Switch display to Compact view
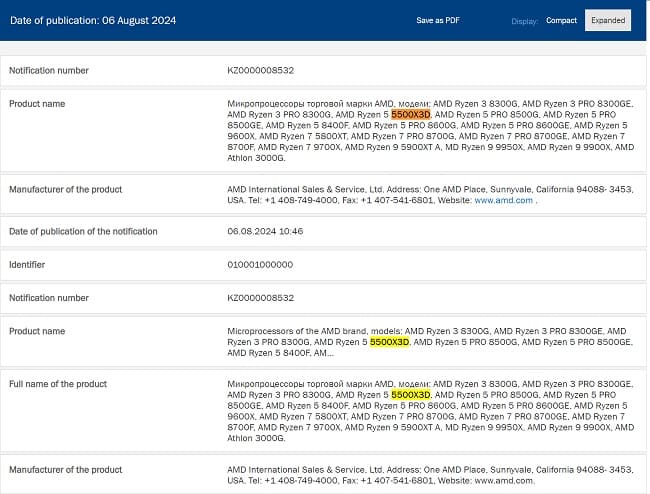 tap(561, 20)
